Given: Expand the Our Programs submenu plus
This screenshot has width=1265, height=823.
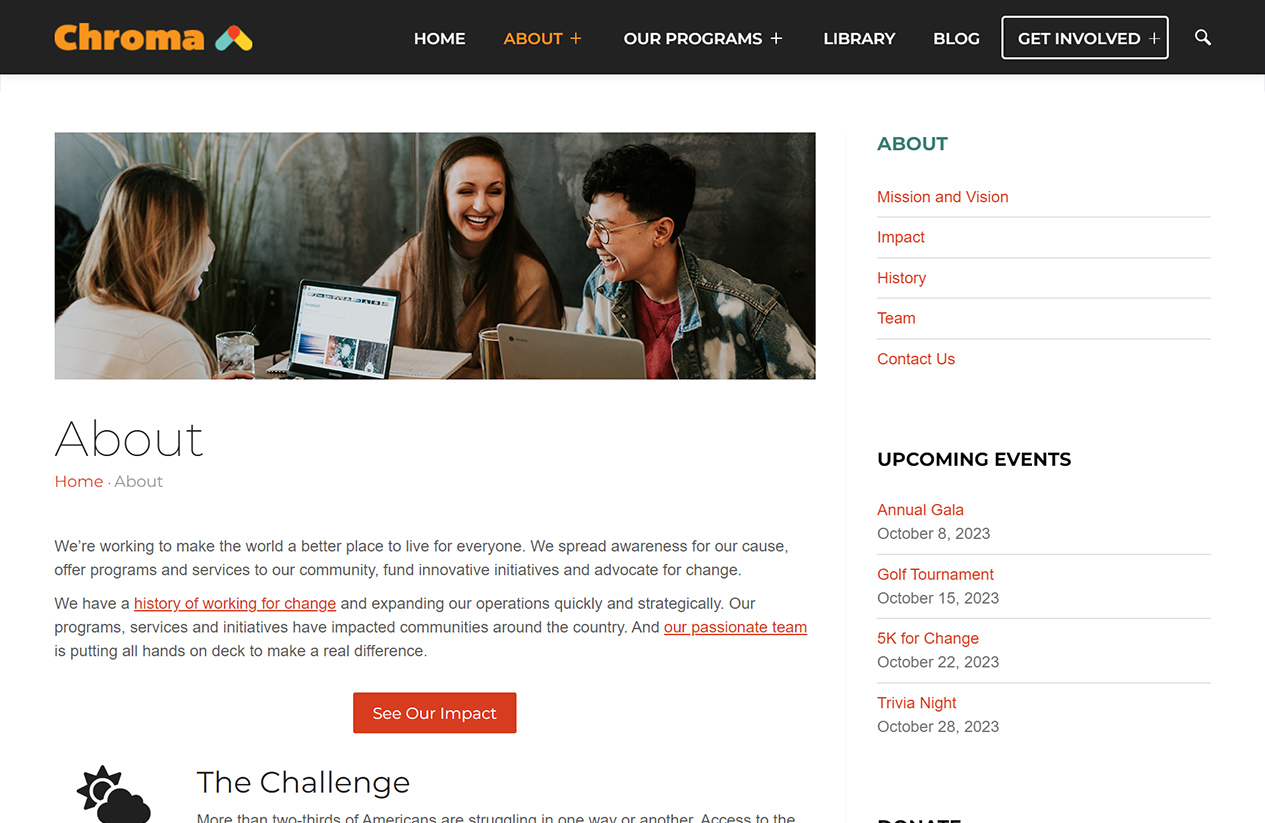Looking at the screenshot, I should [776, 39].
